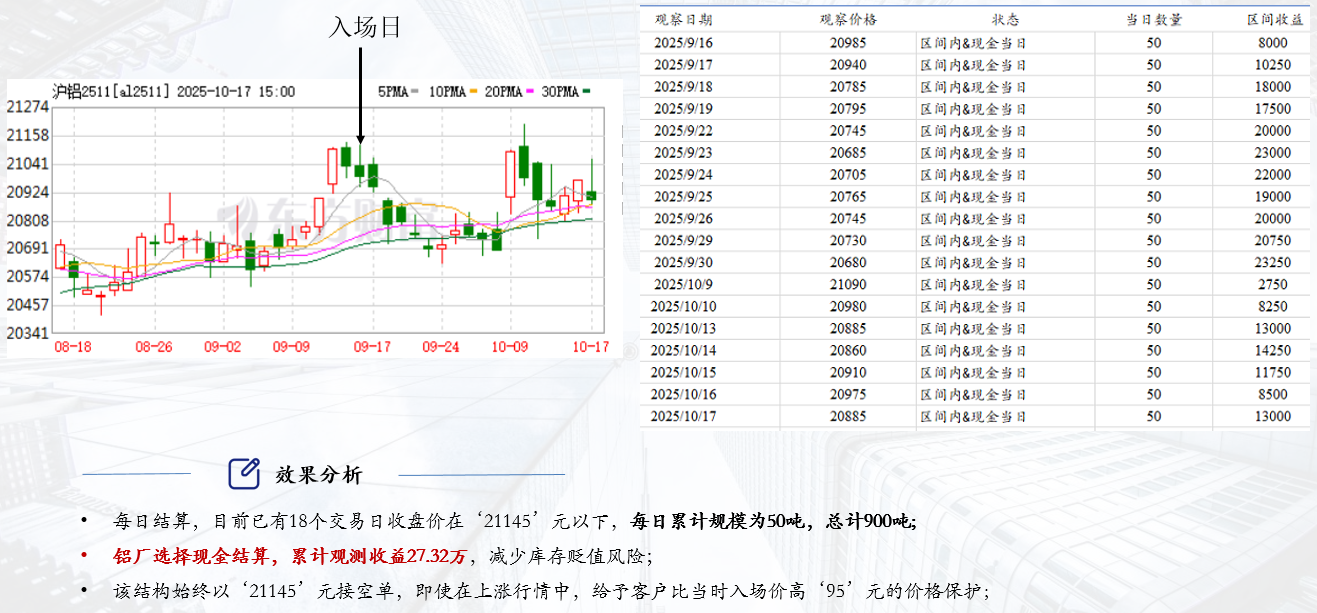Image resolution: width=1317 pixels, height=613 pixels.
Task: Click the 入场日 label above the chart
Action: (365, 27)
